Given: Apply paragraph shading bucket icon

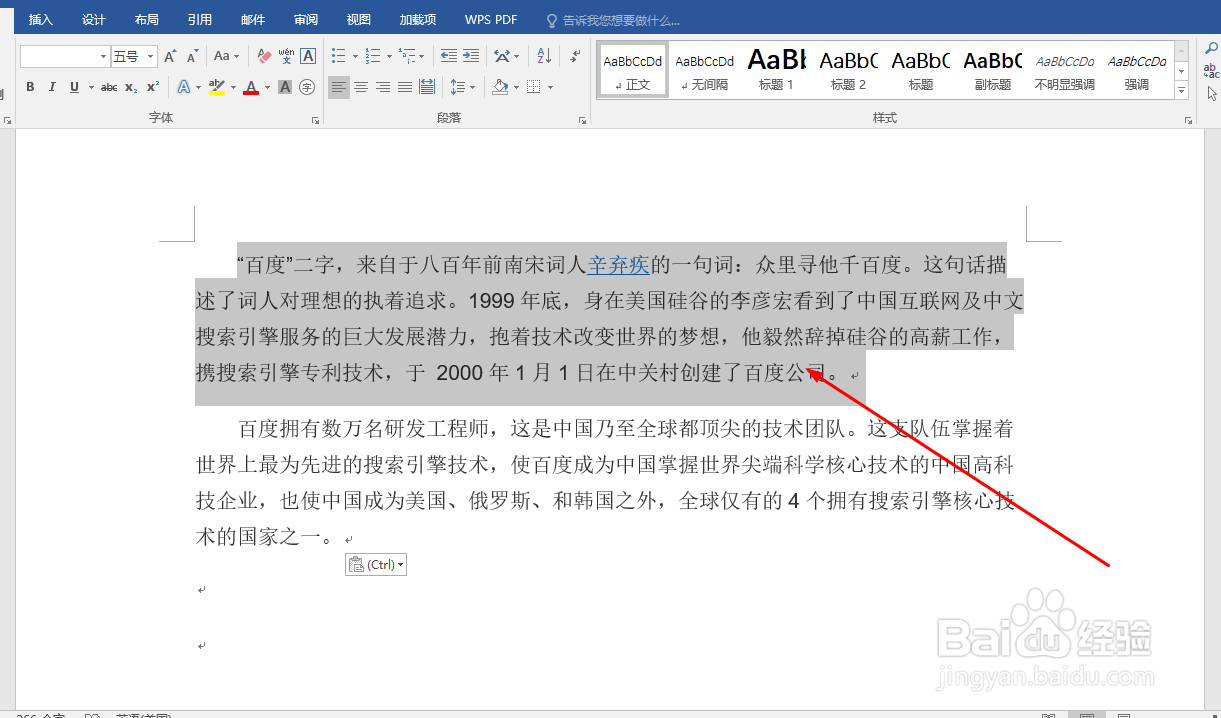Looking at the screenshot, I should [x=500, y=88].
